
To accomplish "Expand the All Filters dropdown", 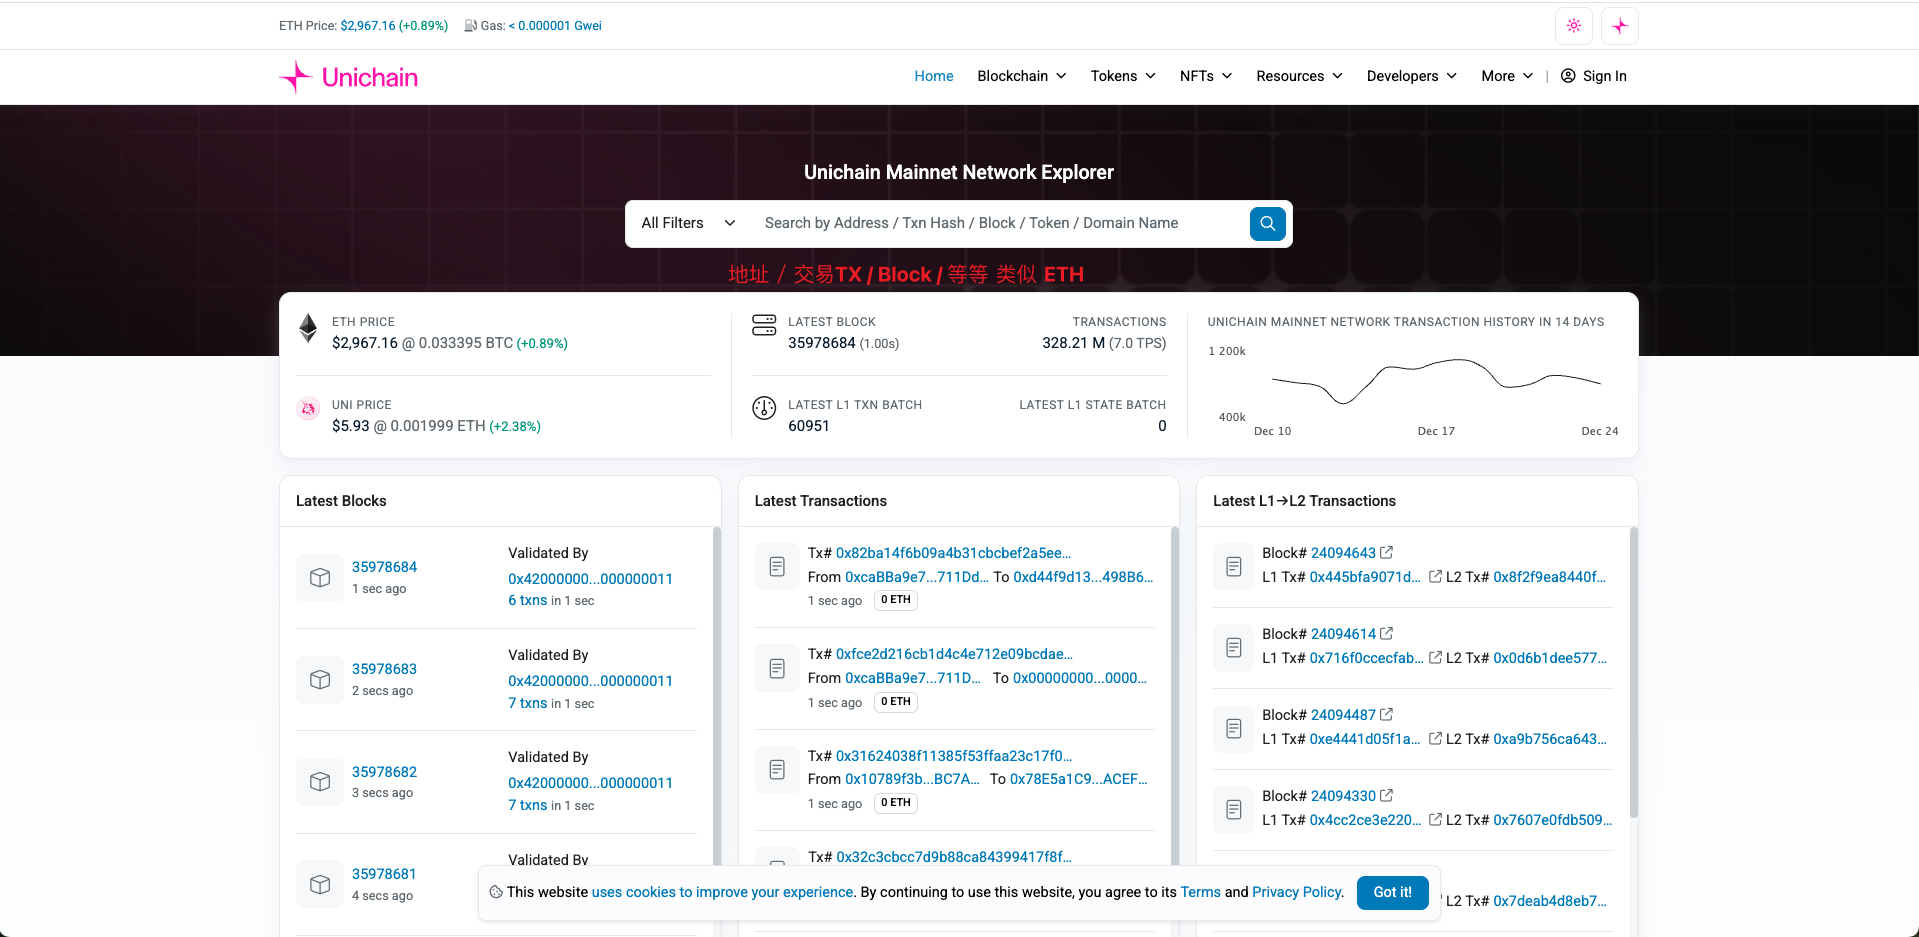I will 688,223.
